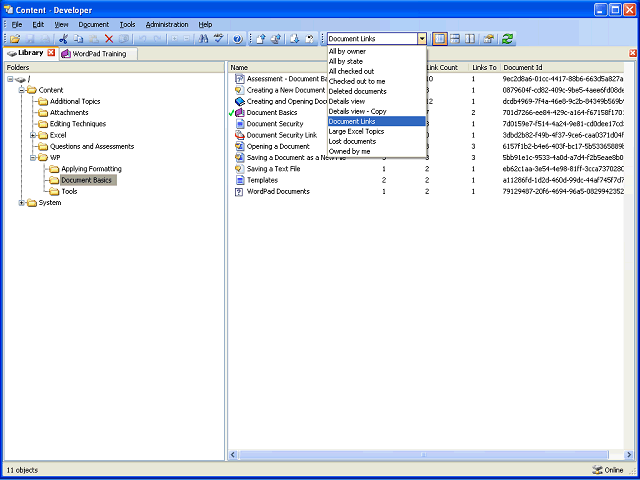Switch to the WordPad Training tab

[98, 54]
